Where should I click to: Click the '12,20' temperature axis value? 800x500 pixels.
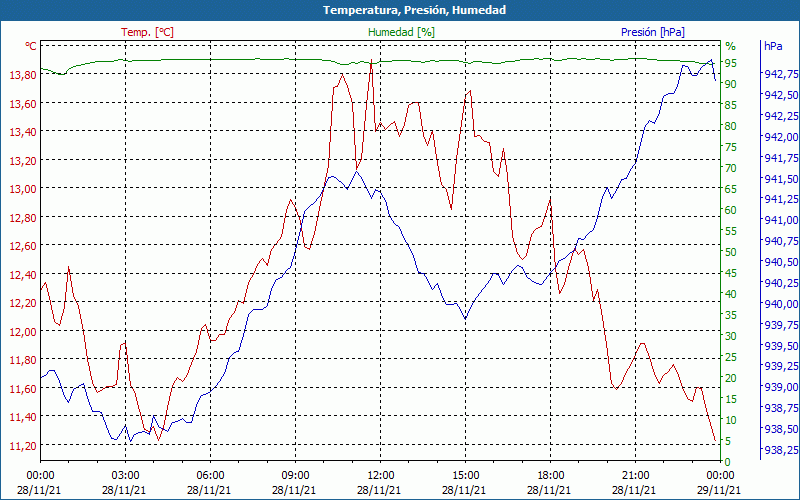pyautogui.click(x=23, y=303)
